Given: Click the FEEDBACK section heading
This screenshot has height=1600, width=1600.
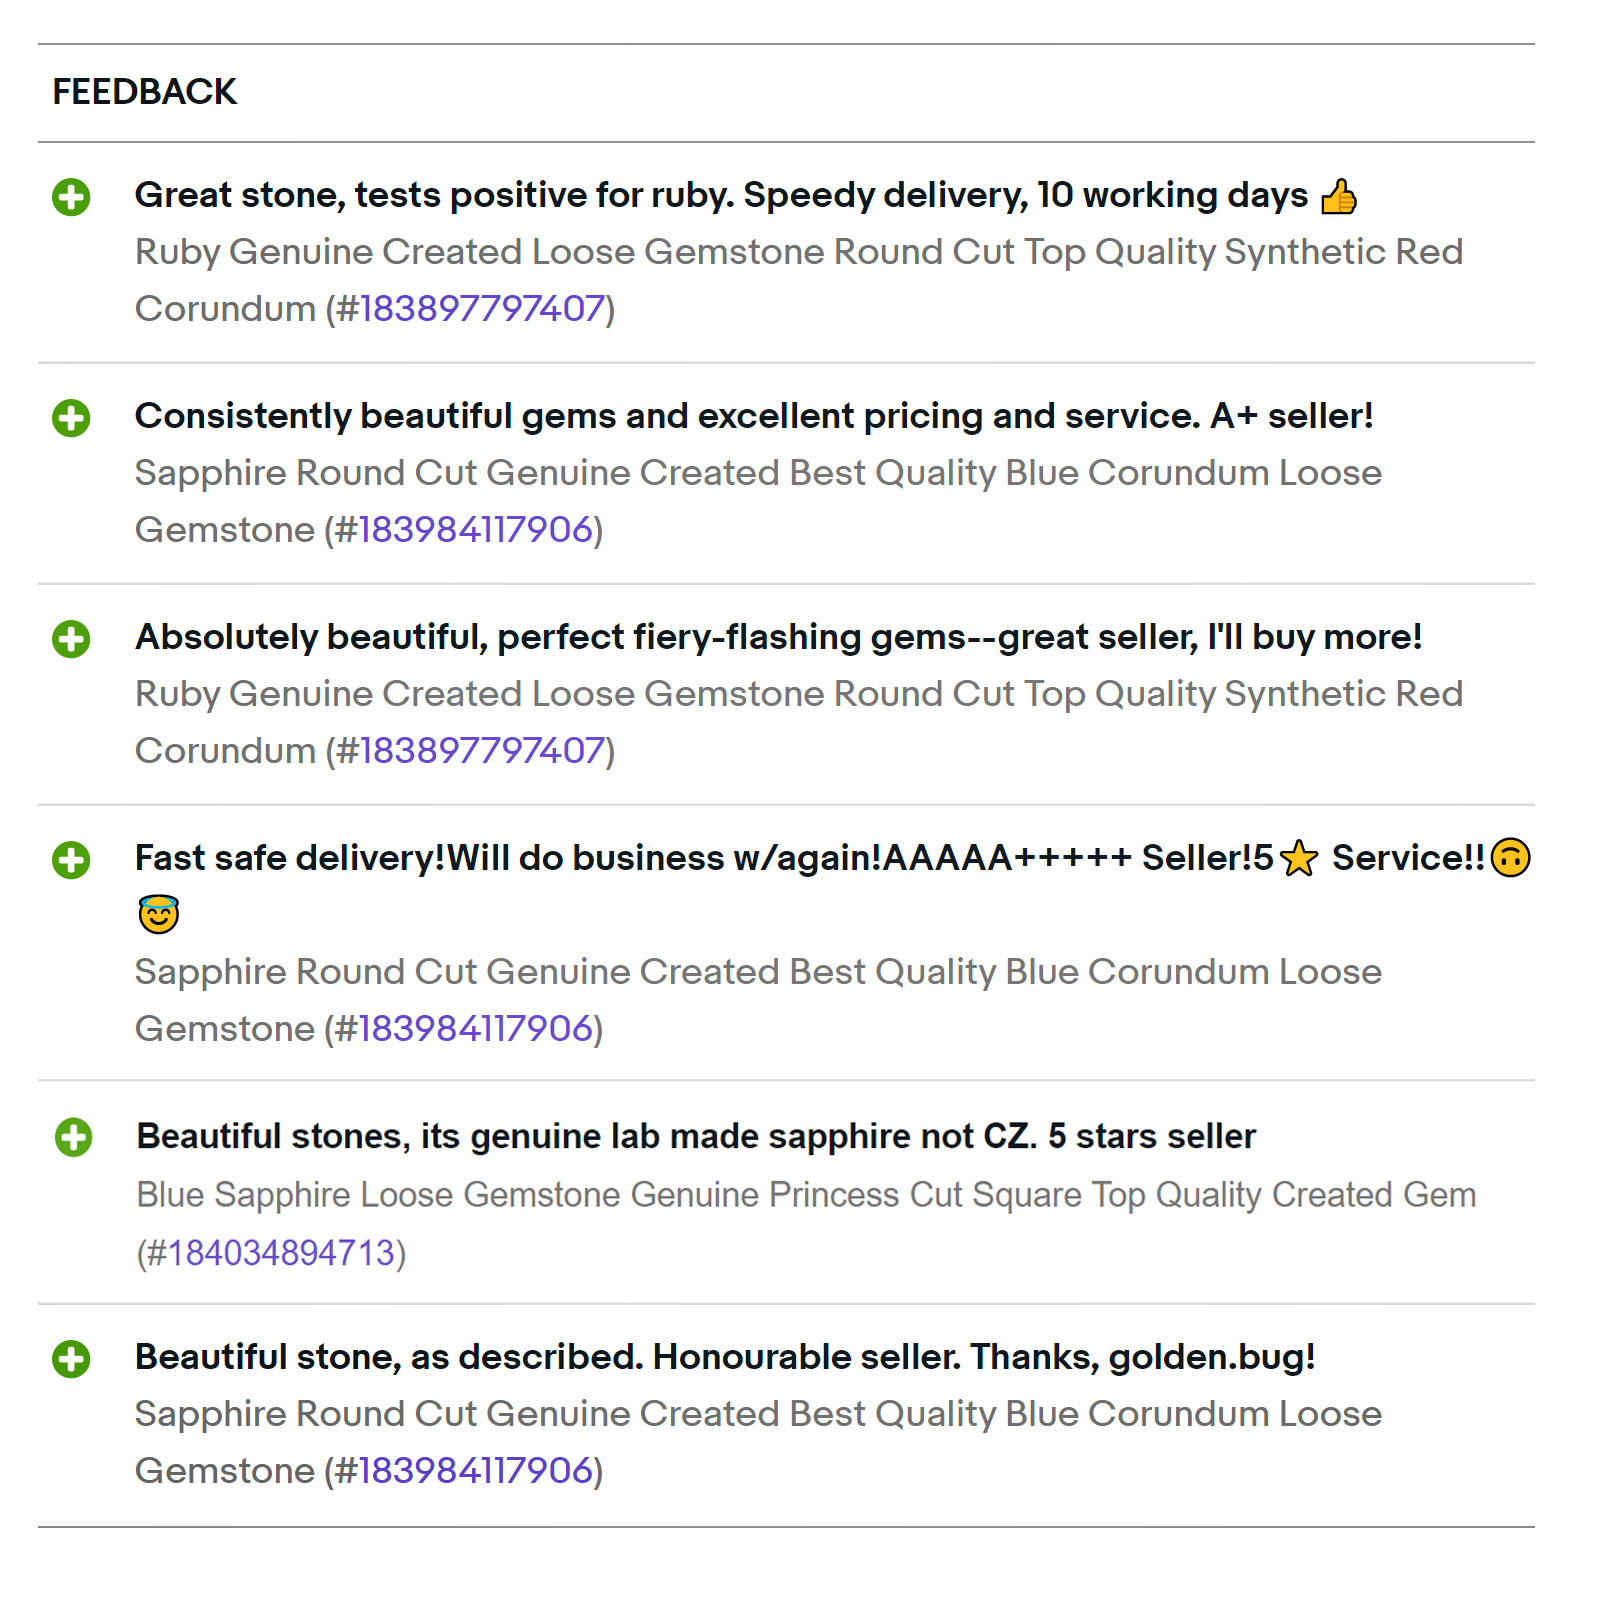Looking at the screenshot, I should tap(144, 92).
